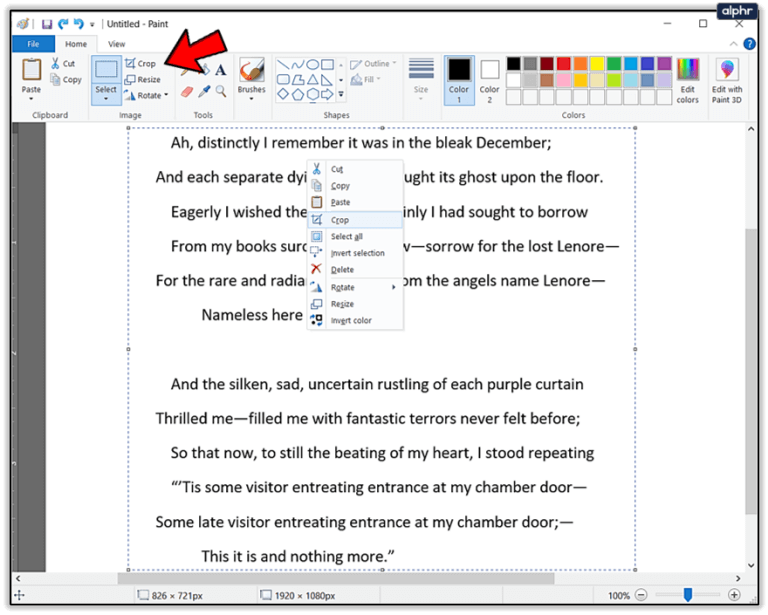Choose Resize from the context menu

[x=355, y=304]
